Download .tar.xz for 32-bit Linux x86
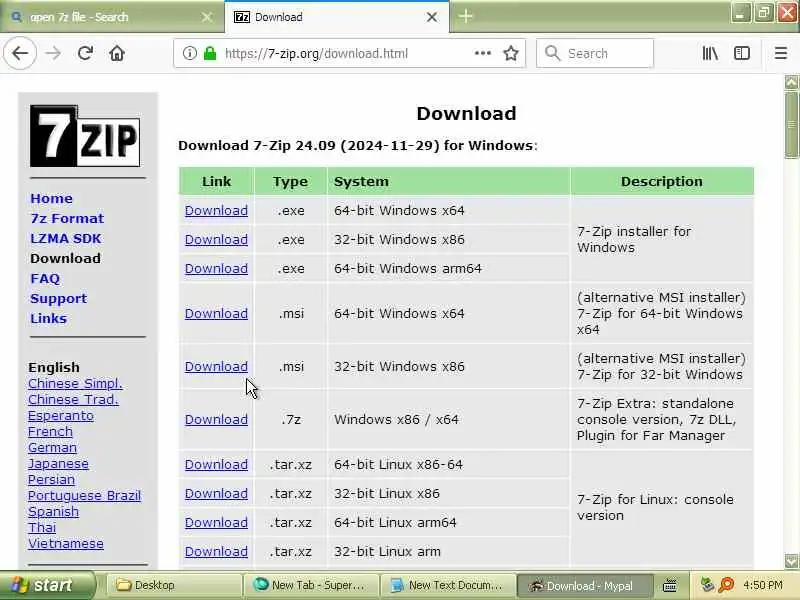 tap(216, 494)
